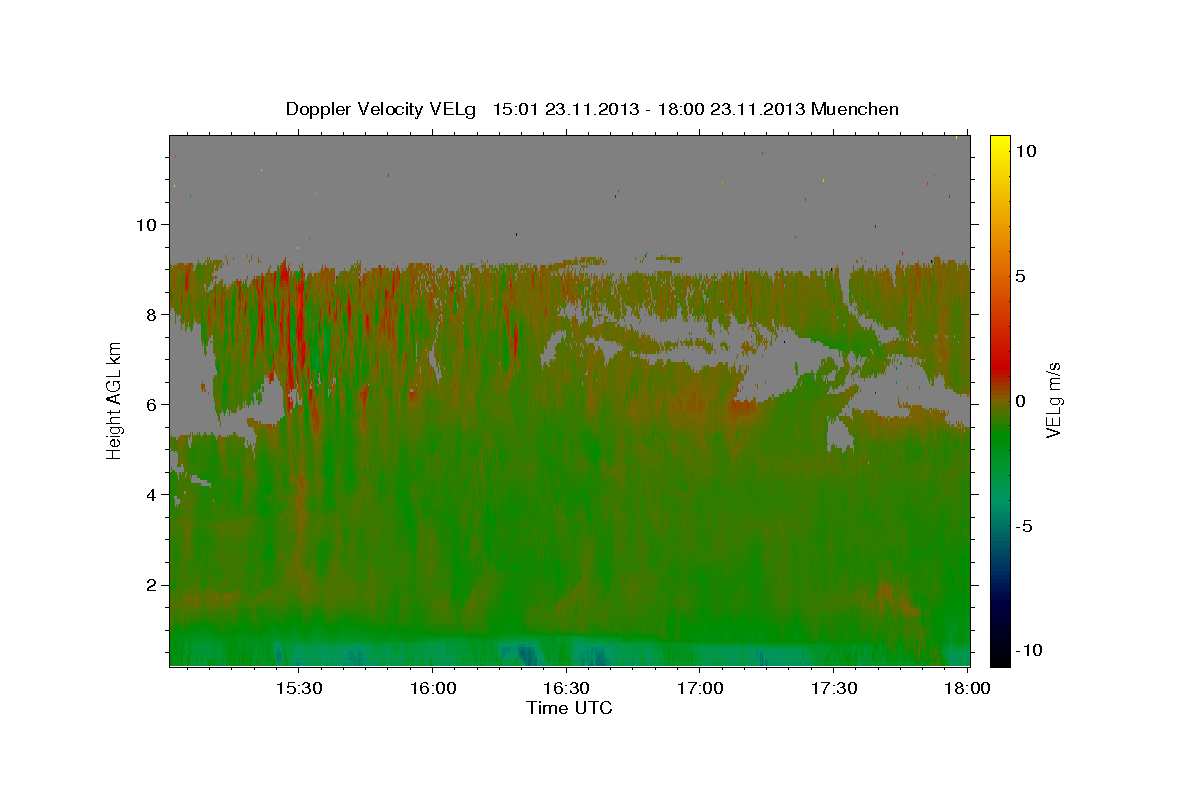Viewport: 1200px width, 800px height.
Task: Select the time axis label '15:30'
Action: point(298,688)
